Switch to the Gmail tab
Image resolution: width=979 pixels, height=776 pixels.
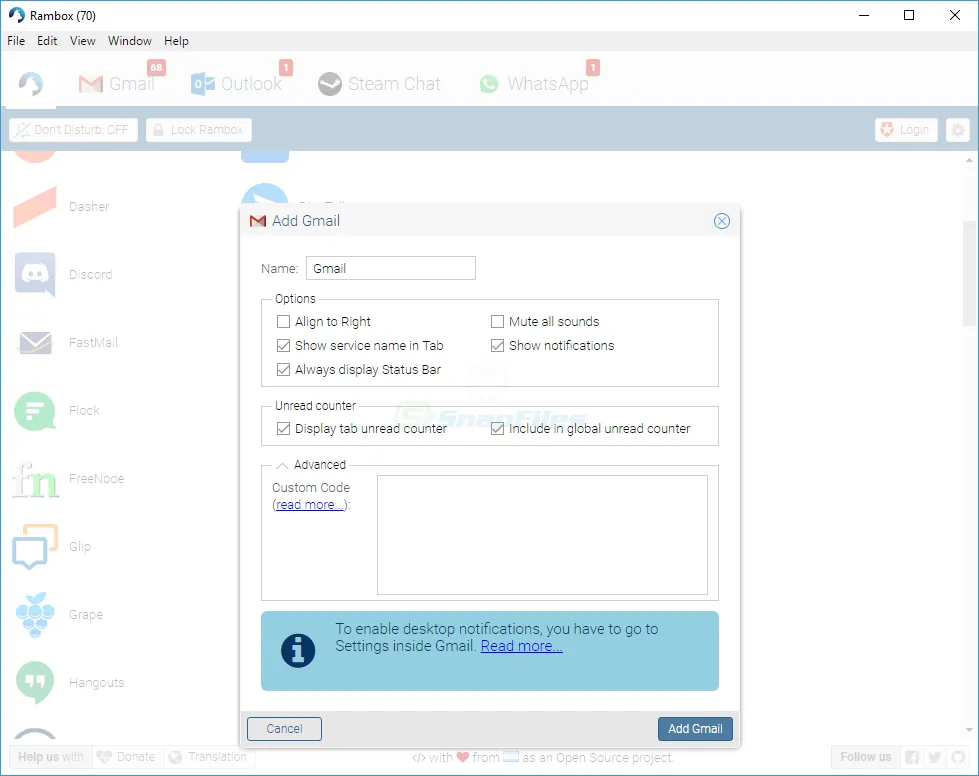(117, 84)
